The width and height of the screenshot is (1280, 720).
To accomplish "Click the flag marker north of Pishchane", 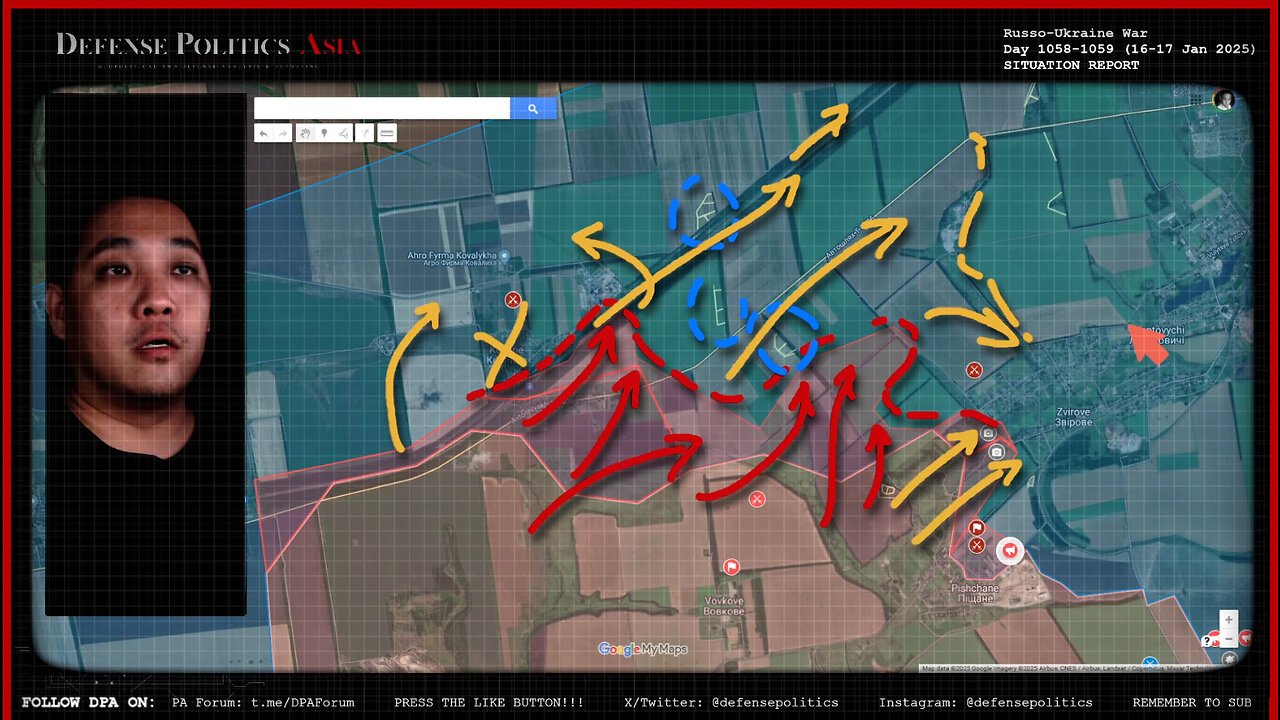I will coord(977,528).
